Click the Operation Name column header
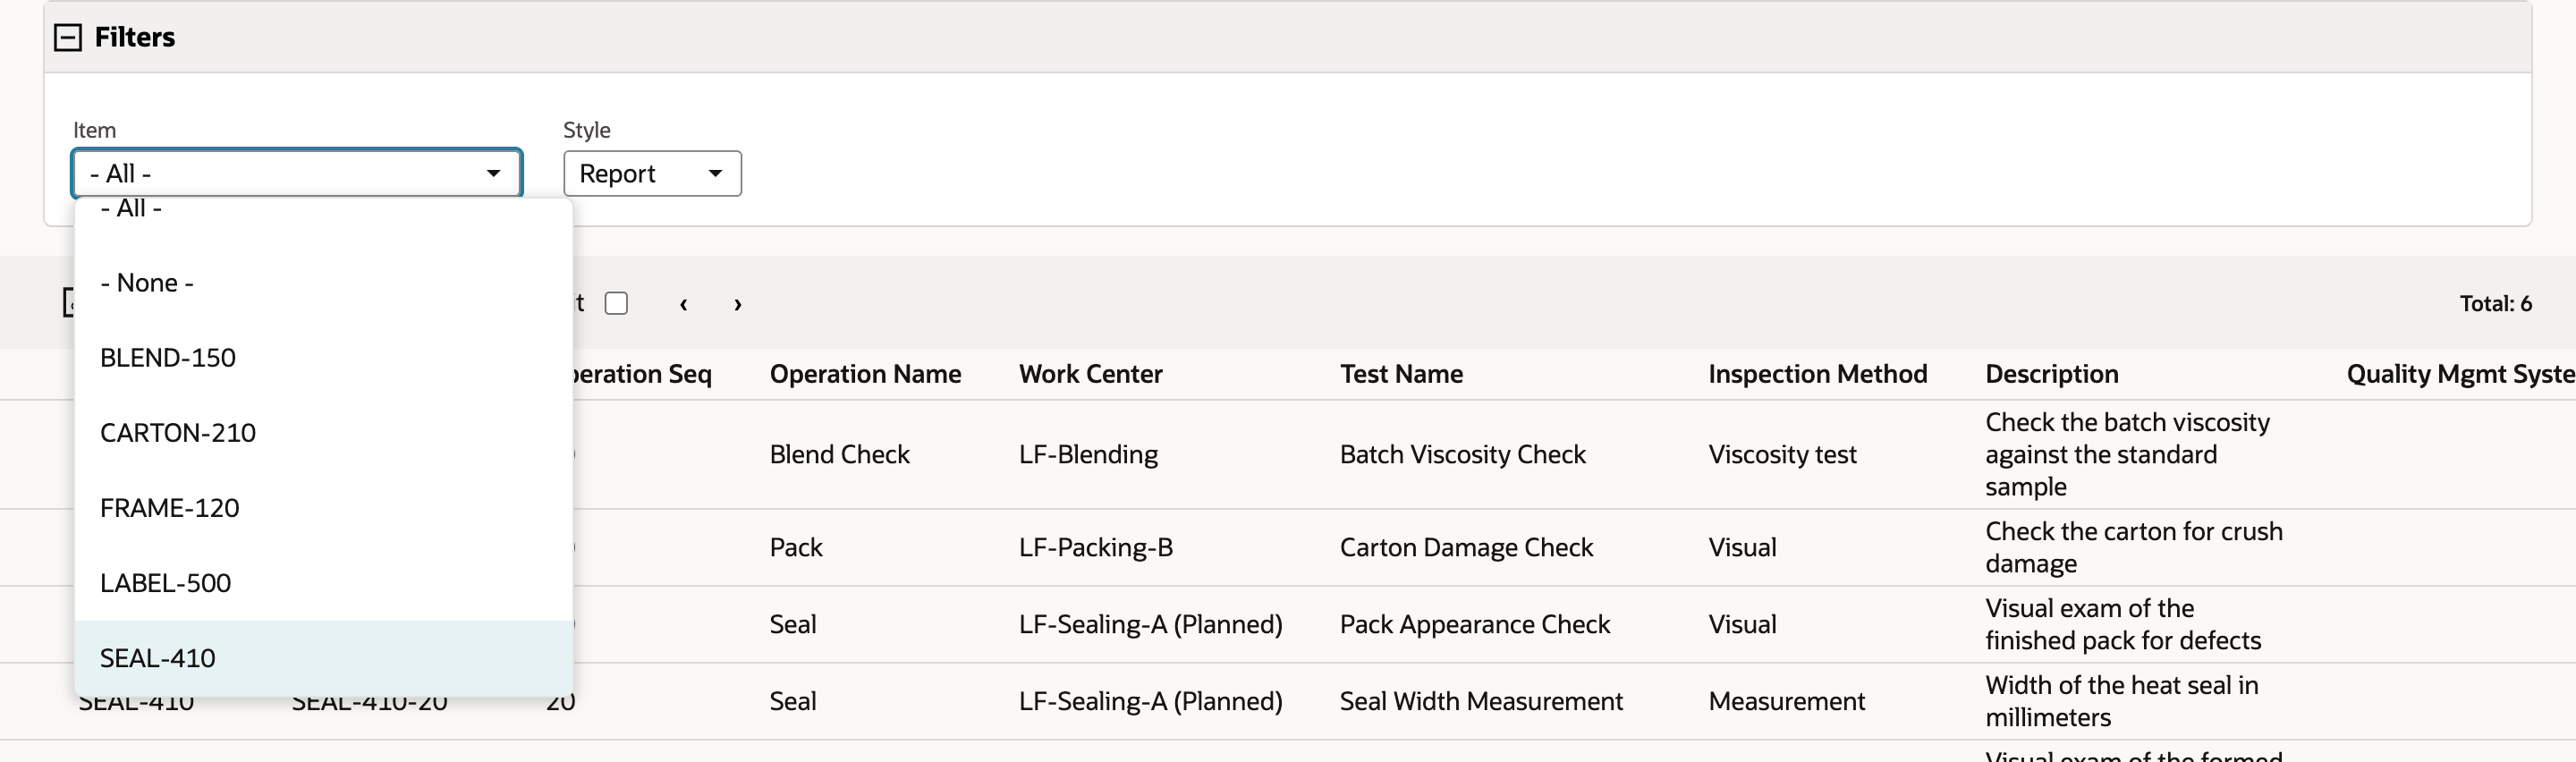 pos(865,374)
